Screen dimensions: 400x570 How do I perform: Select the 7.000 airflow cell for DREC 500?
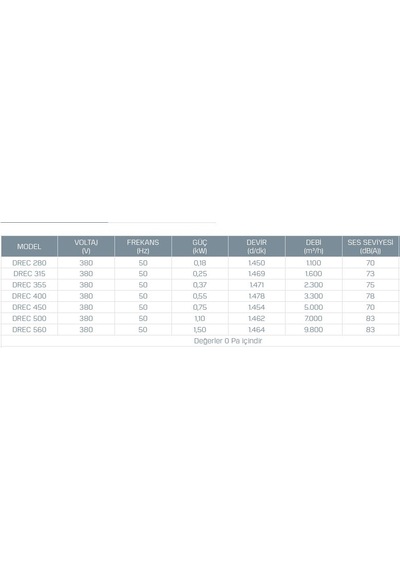(313, 318)
